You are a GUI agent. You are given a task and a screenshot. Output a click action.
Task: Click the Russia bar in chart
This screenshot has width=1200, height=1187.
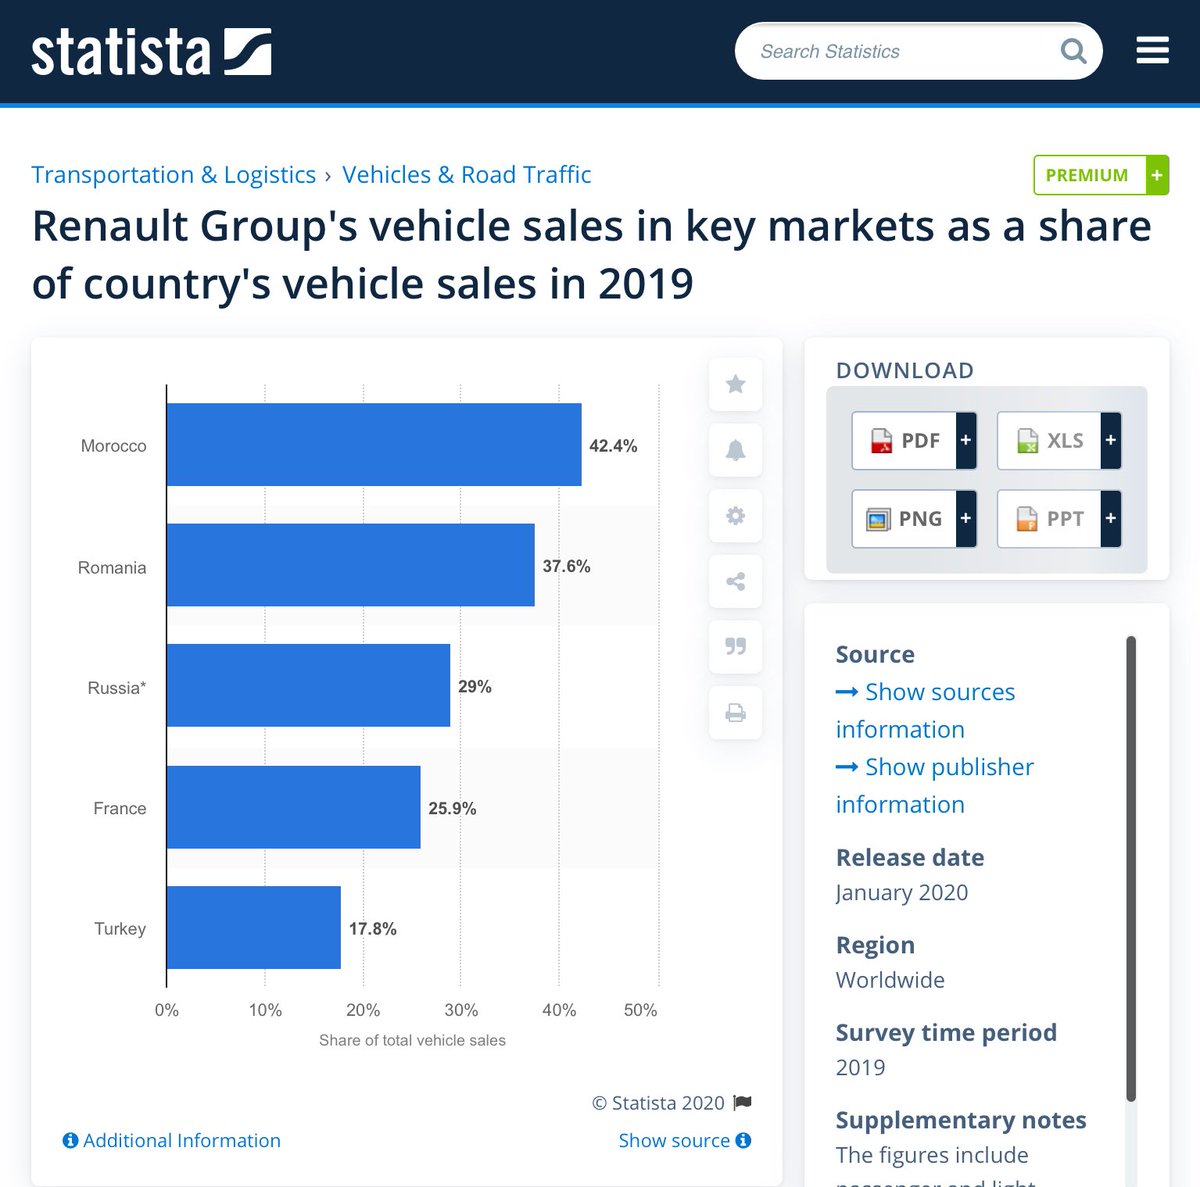(x=308, y=685)
